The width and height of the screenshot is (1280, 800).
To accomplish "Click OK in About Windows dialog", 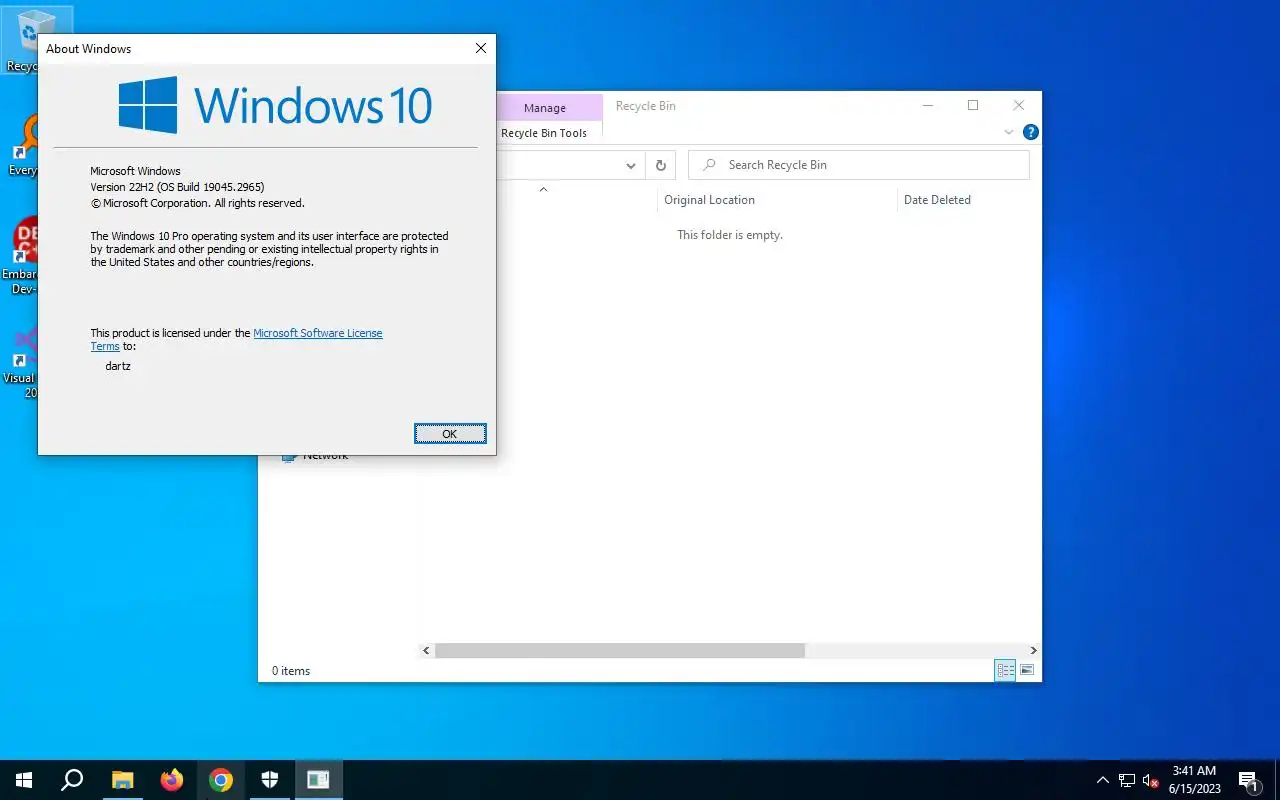I will tap(450, 433).
